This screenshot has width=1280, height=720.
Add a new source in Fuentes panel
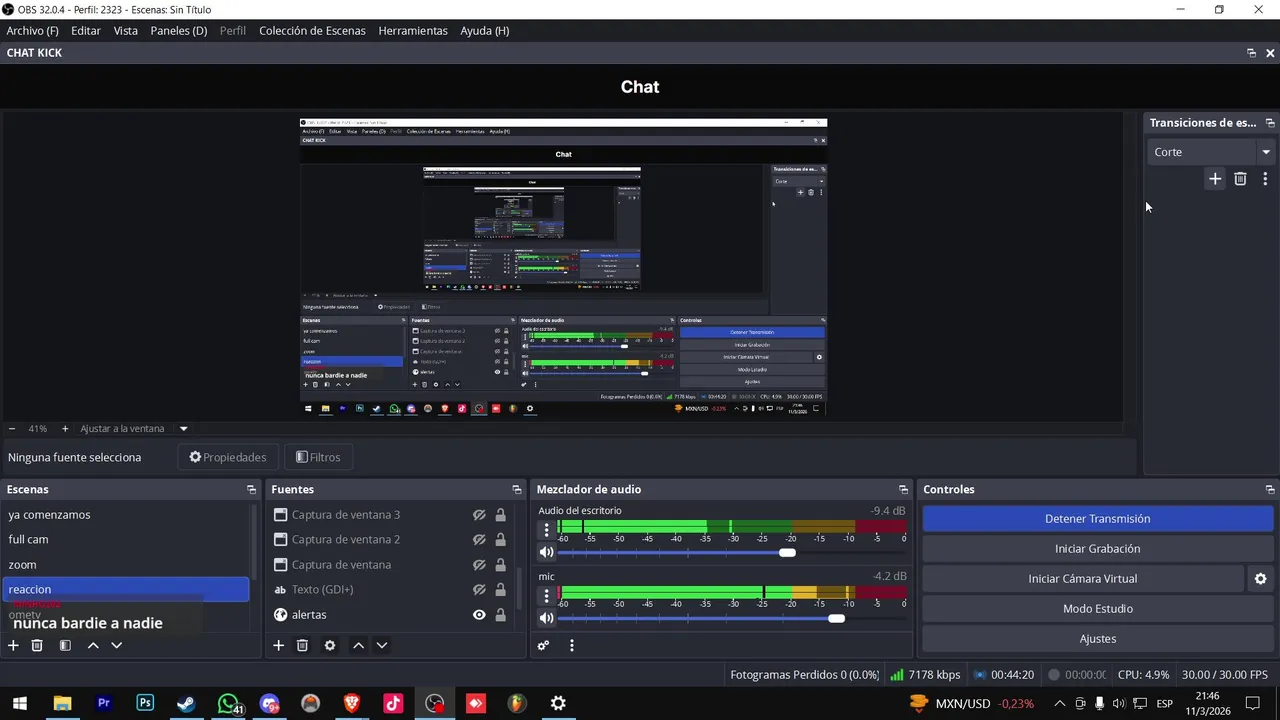[279, 646]
